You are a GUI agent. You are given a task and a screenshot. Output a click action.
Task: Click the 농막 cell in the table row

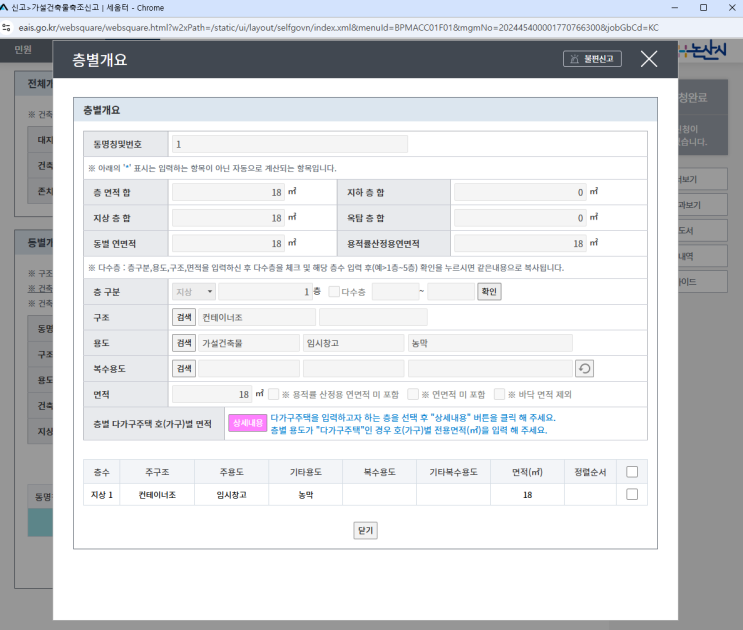306,495
